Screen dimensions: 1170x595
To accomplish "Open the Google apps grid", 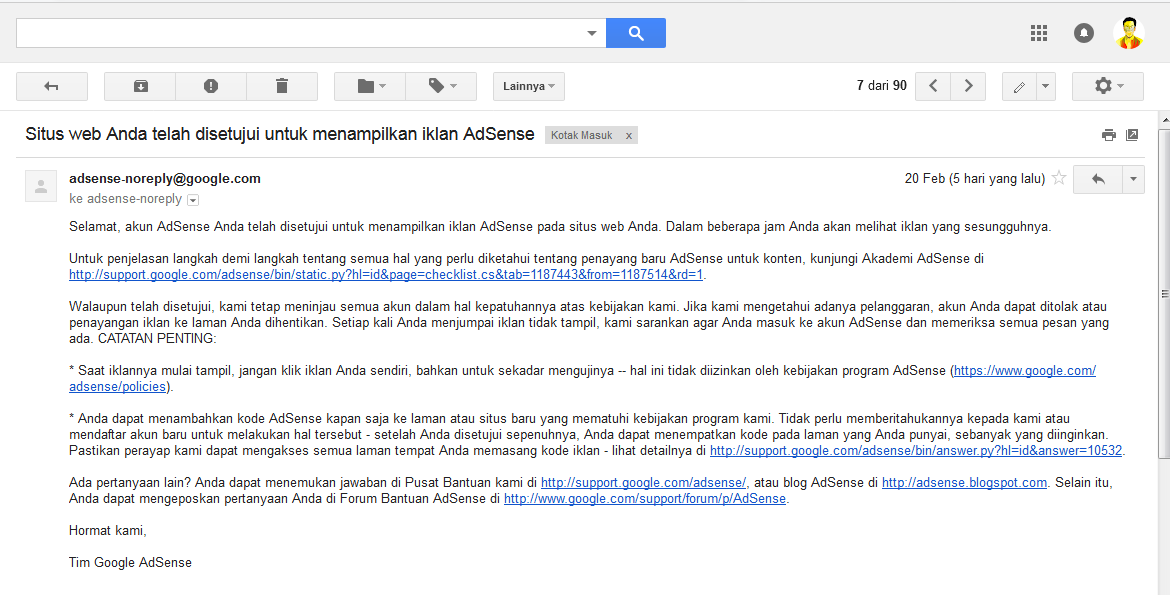I will click(x=1038, y=32).
